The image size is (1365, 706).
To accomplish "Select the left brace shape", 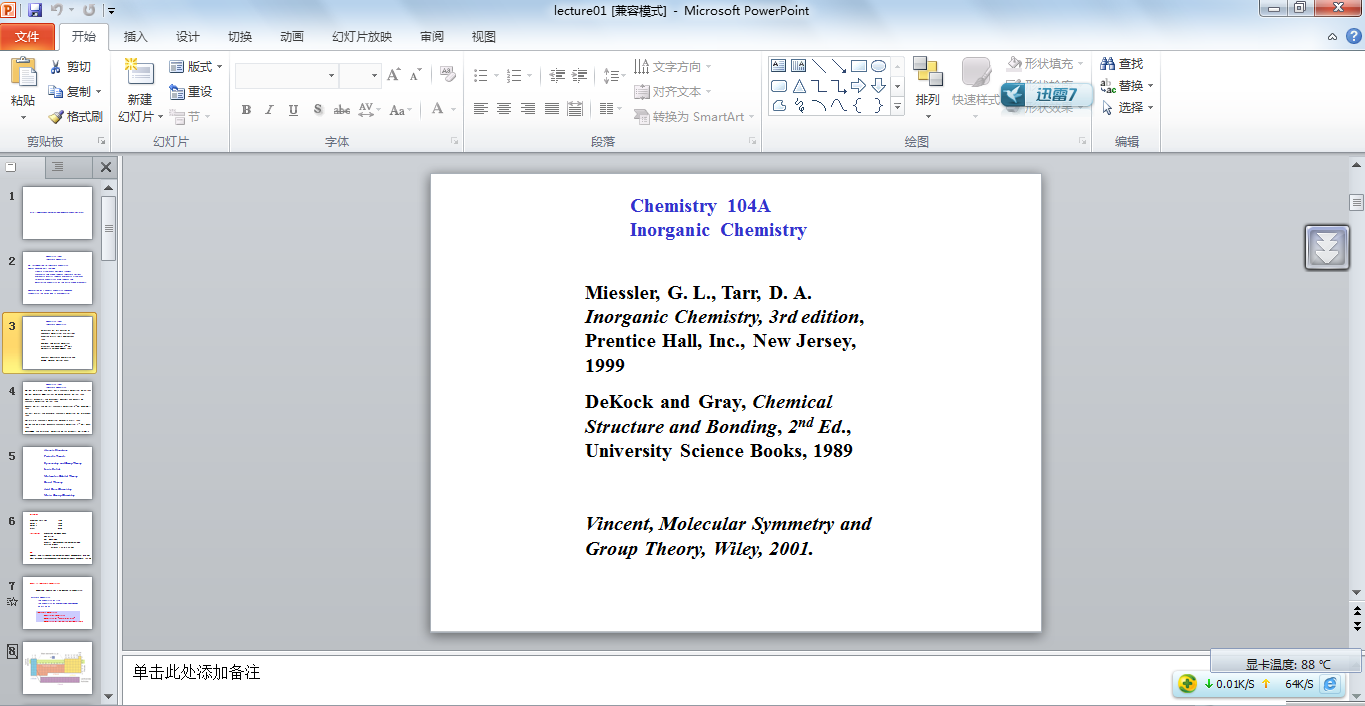I will [x=859, y=105].
